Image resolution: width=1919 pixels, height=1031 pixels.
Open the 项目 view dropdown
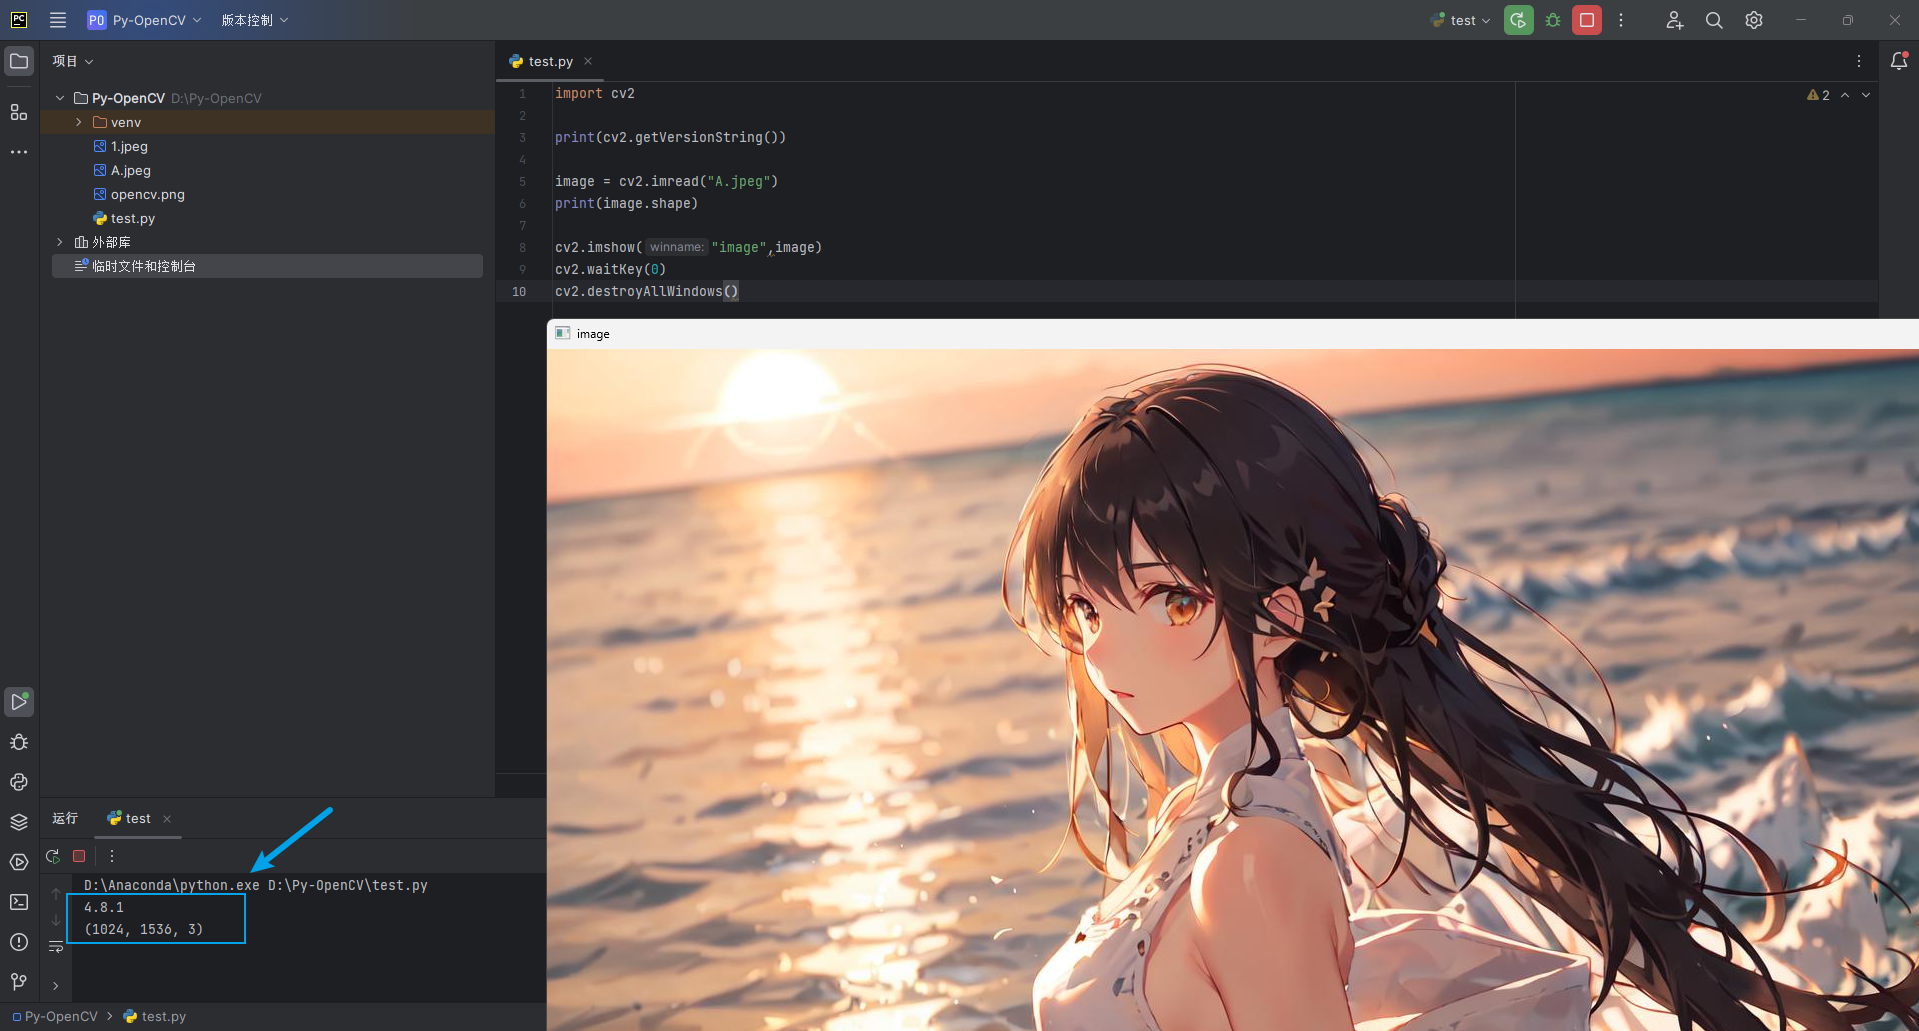click(73, 61)
